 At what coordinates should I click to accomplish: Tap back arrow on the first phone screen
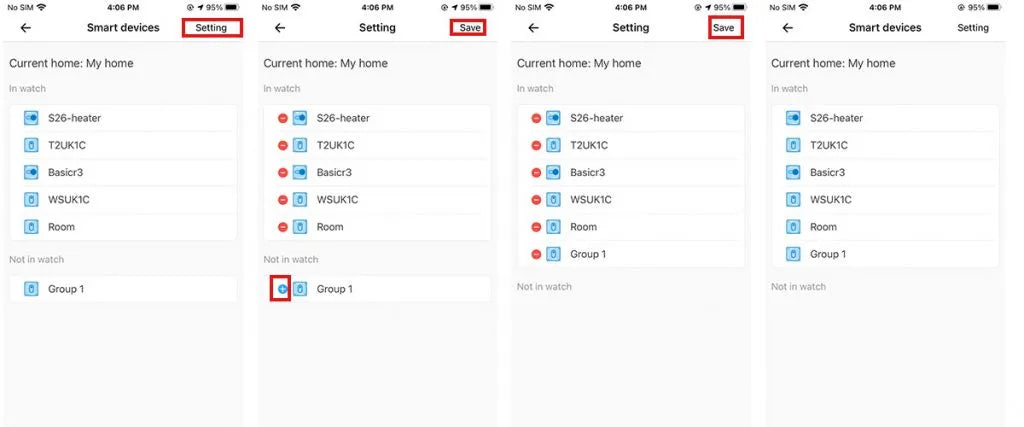[25, 28]
